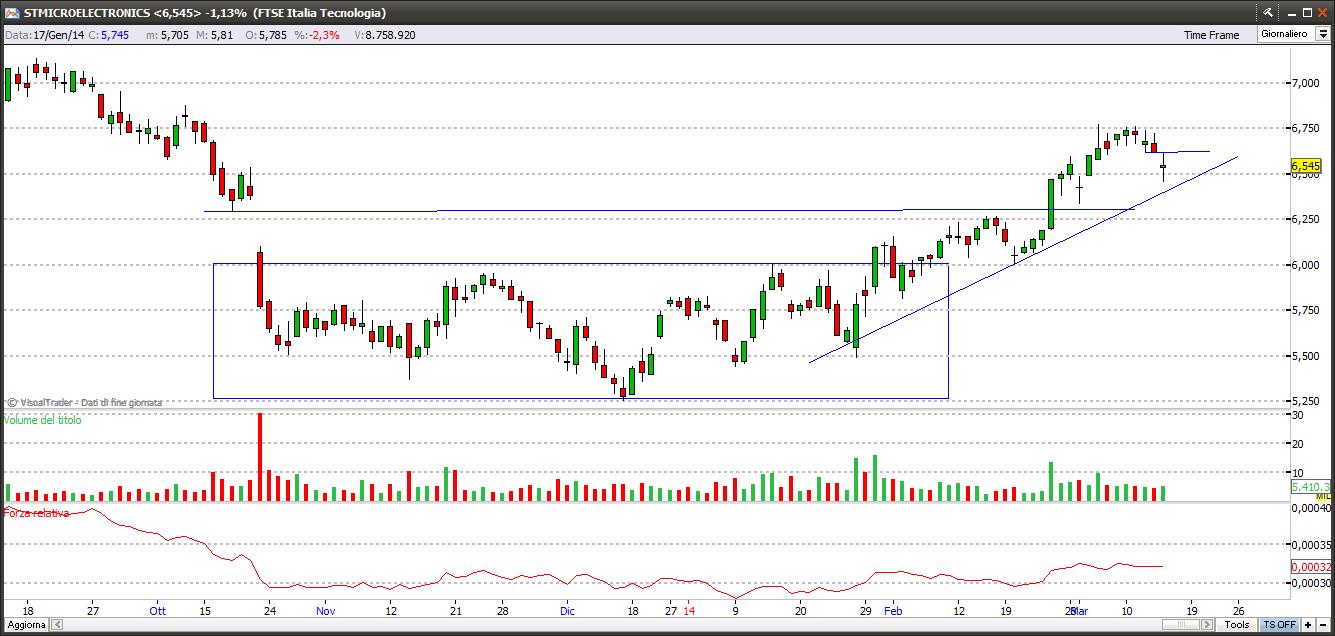Click the 6,000 price axis label
The width and height of the screenshot is (1335, 636).
click(x=1304, y=265)
